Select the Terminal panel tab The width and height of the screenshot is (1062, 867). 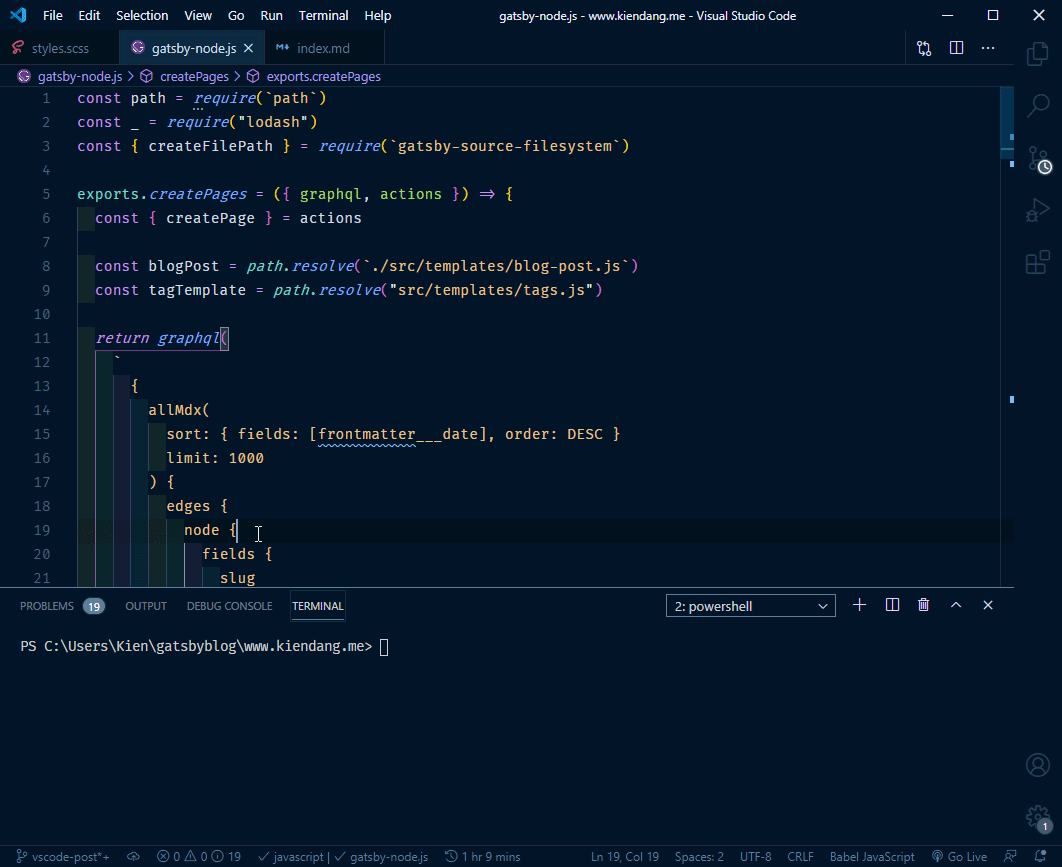click(x=318, y=606)
